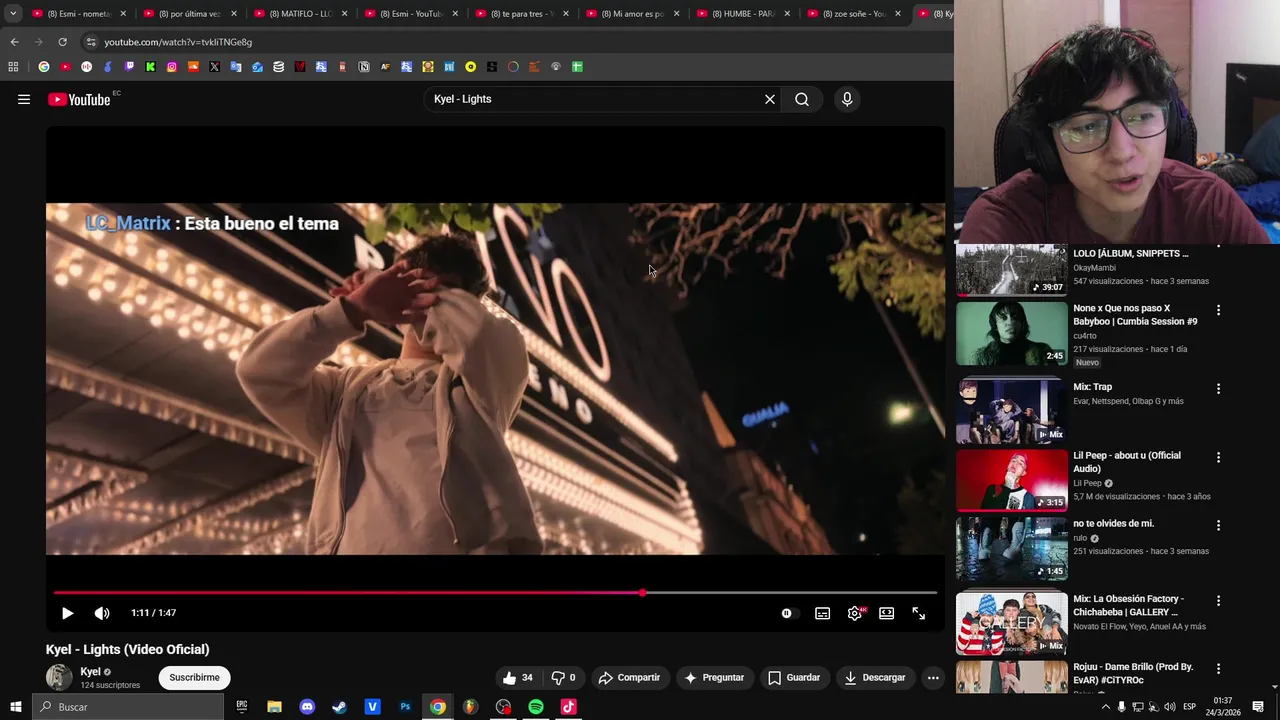Like the video with the thumbs-up button
This screenshot has width=1280, height=720.
pyautogui.click(x=518, y=677)
